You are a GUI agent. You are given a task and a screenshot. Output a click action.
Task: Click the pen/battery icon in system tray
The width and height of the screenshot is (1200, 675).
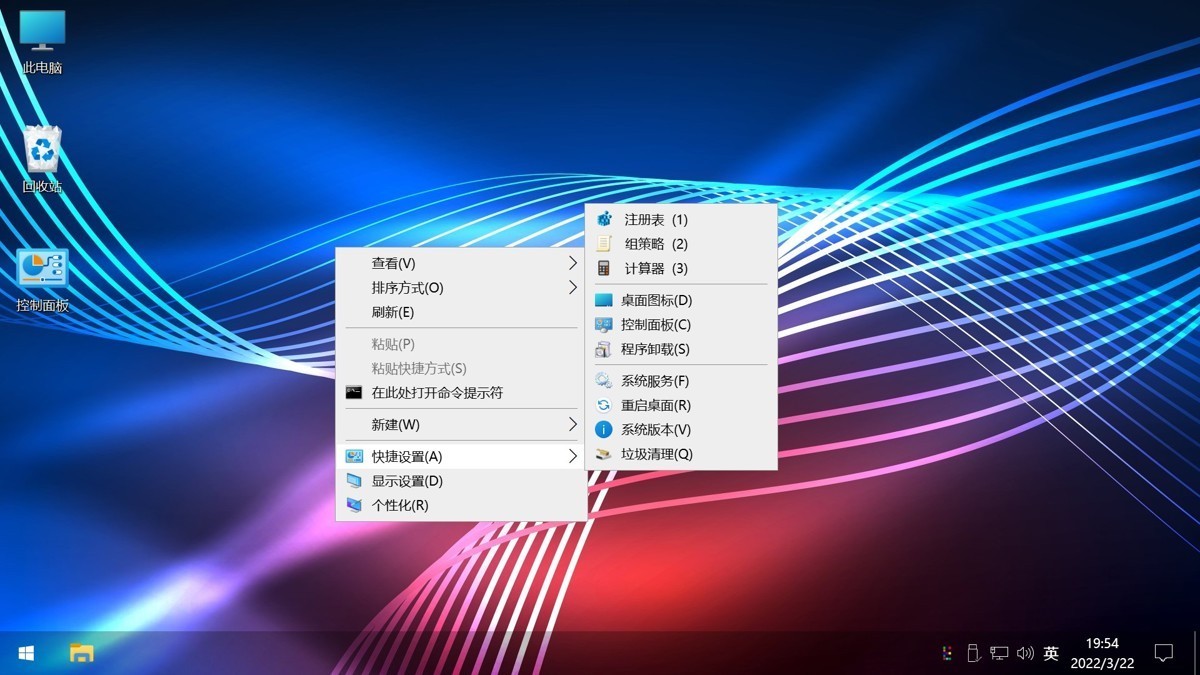[972, 652]
